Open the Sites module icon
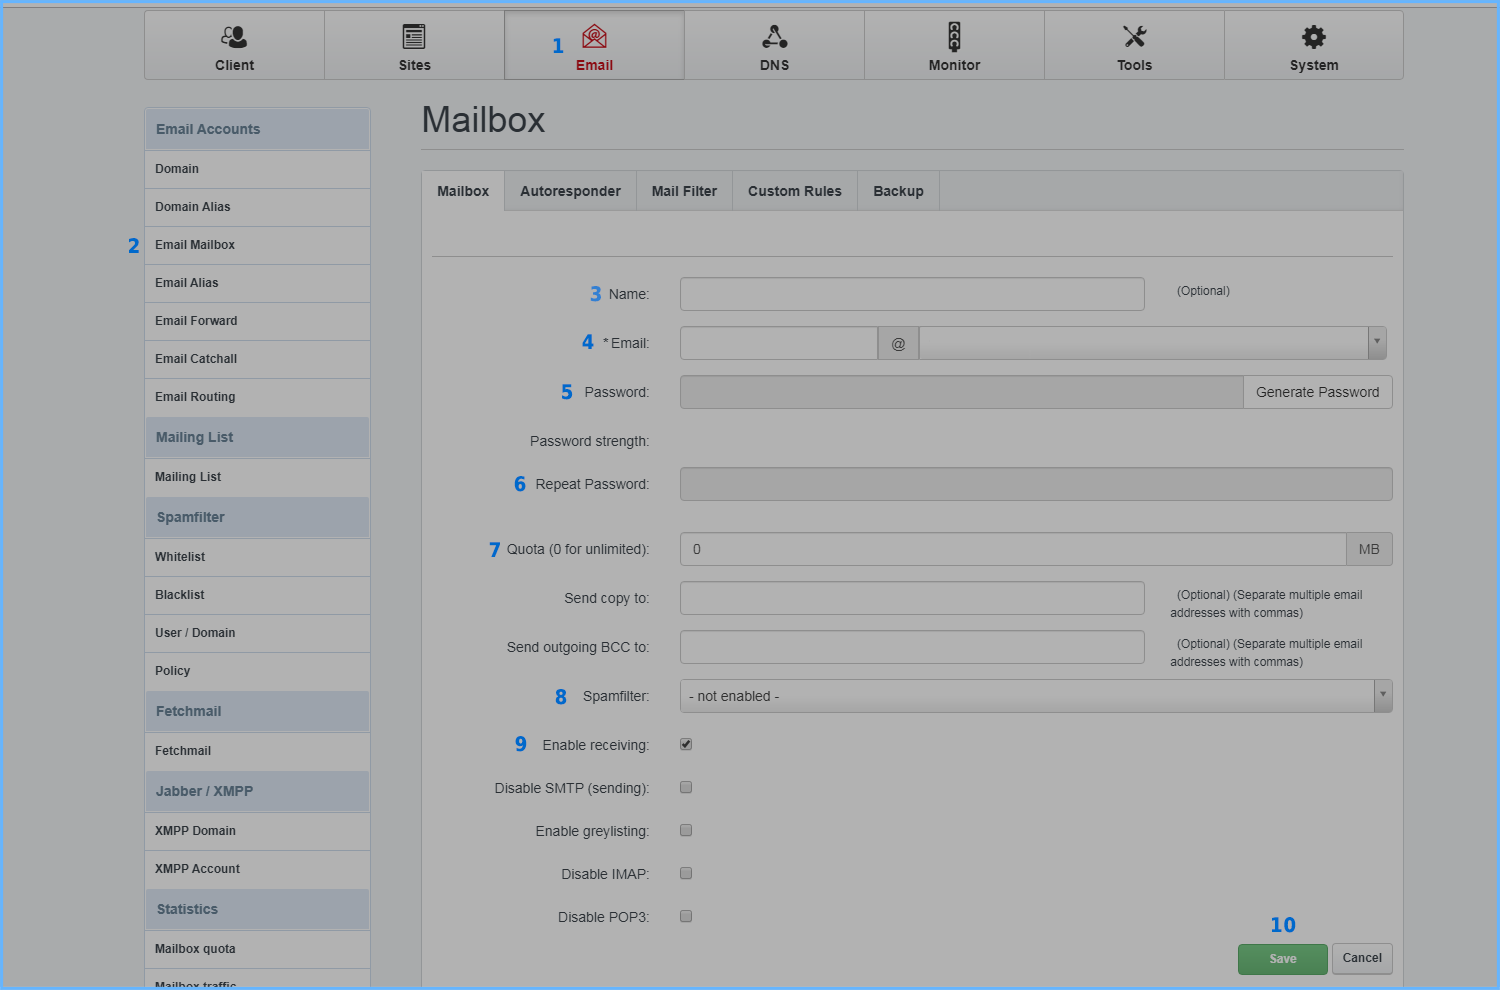Viewport: 1500px width, 991px height. click(x=414, y=37)
